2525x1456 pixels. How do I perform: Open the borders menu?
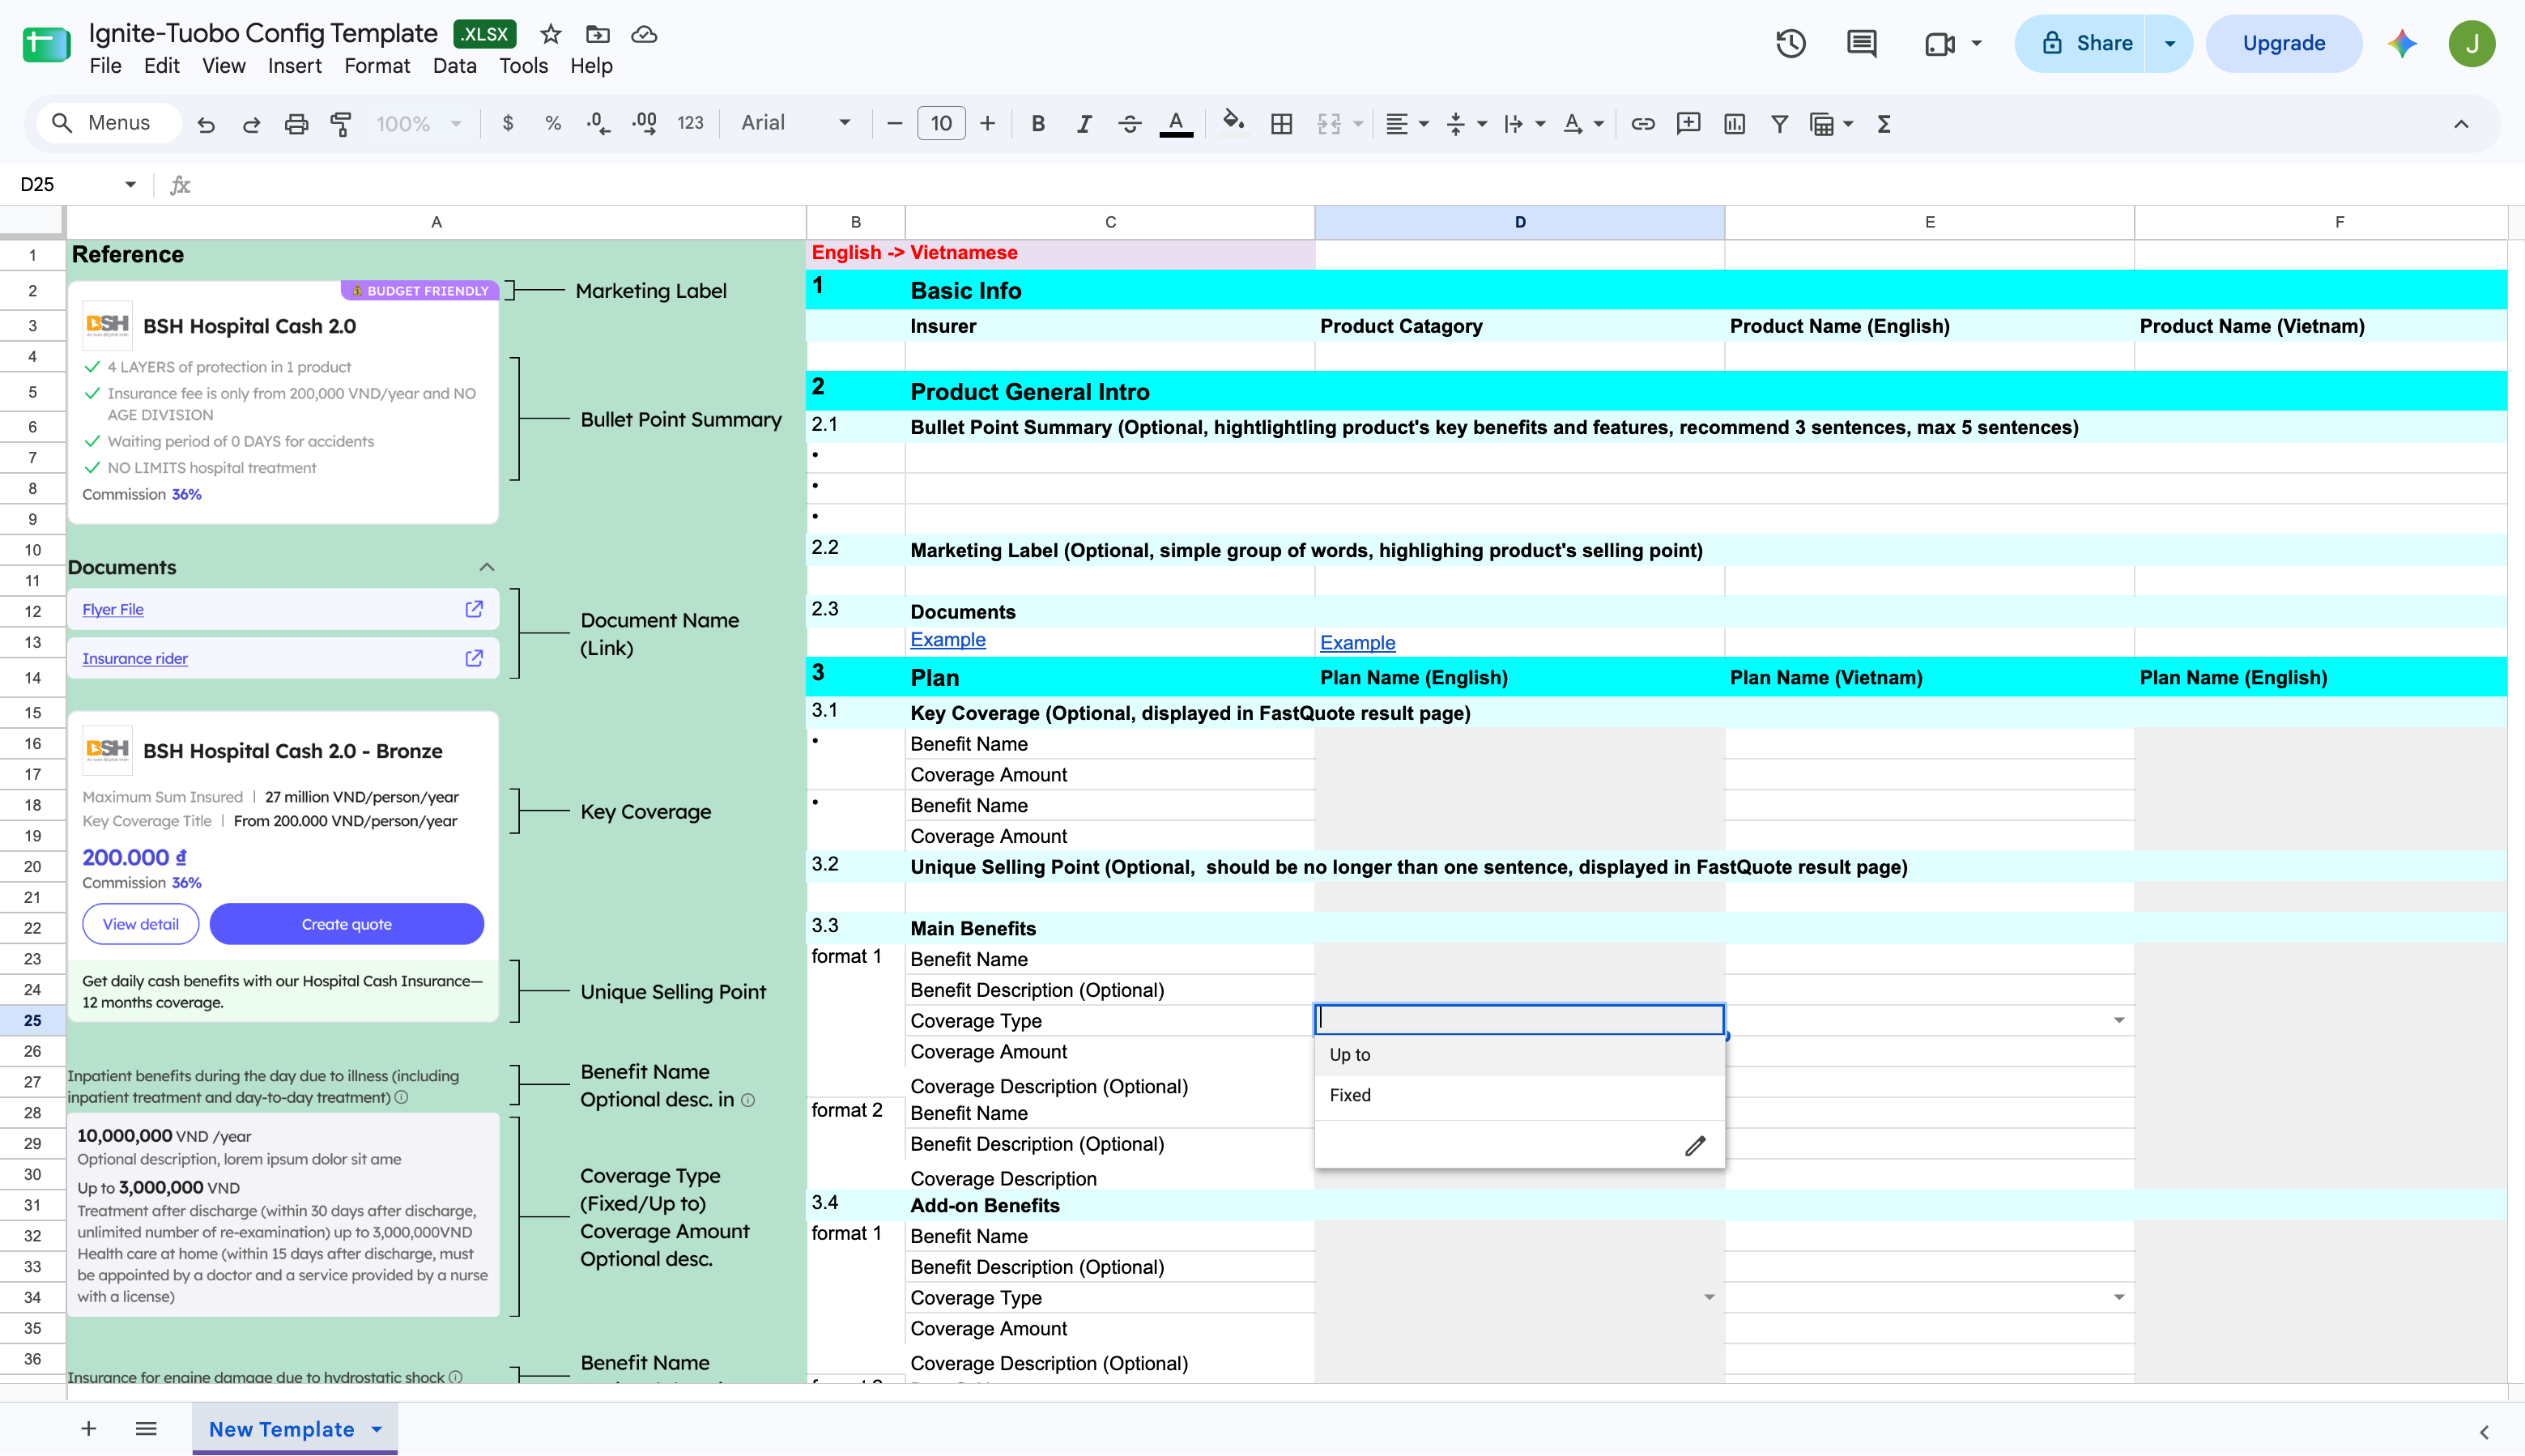coord(1281,124)
